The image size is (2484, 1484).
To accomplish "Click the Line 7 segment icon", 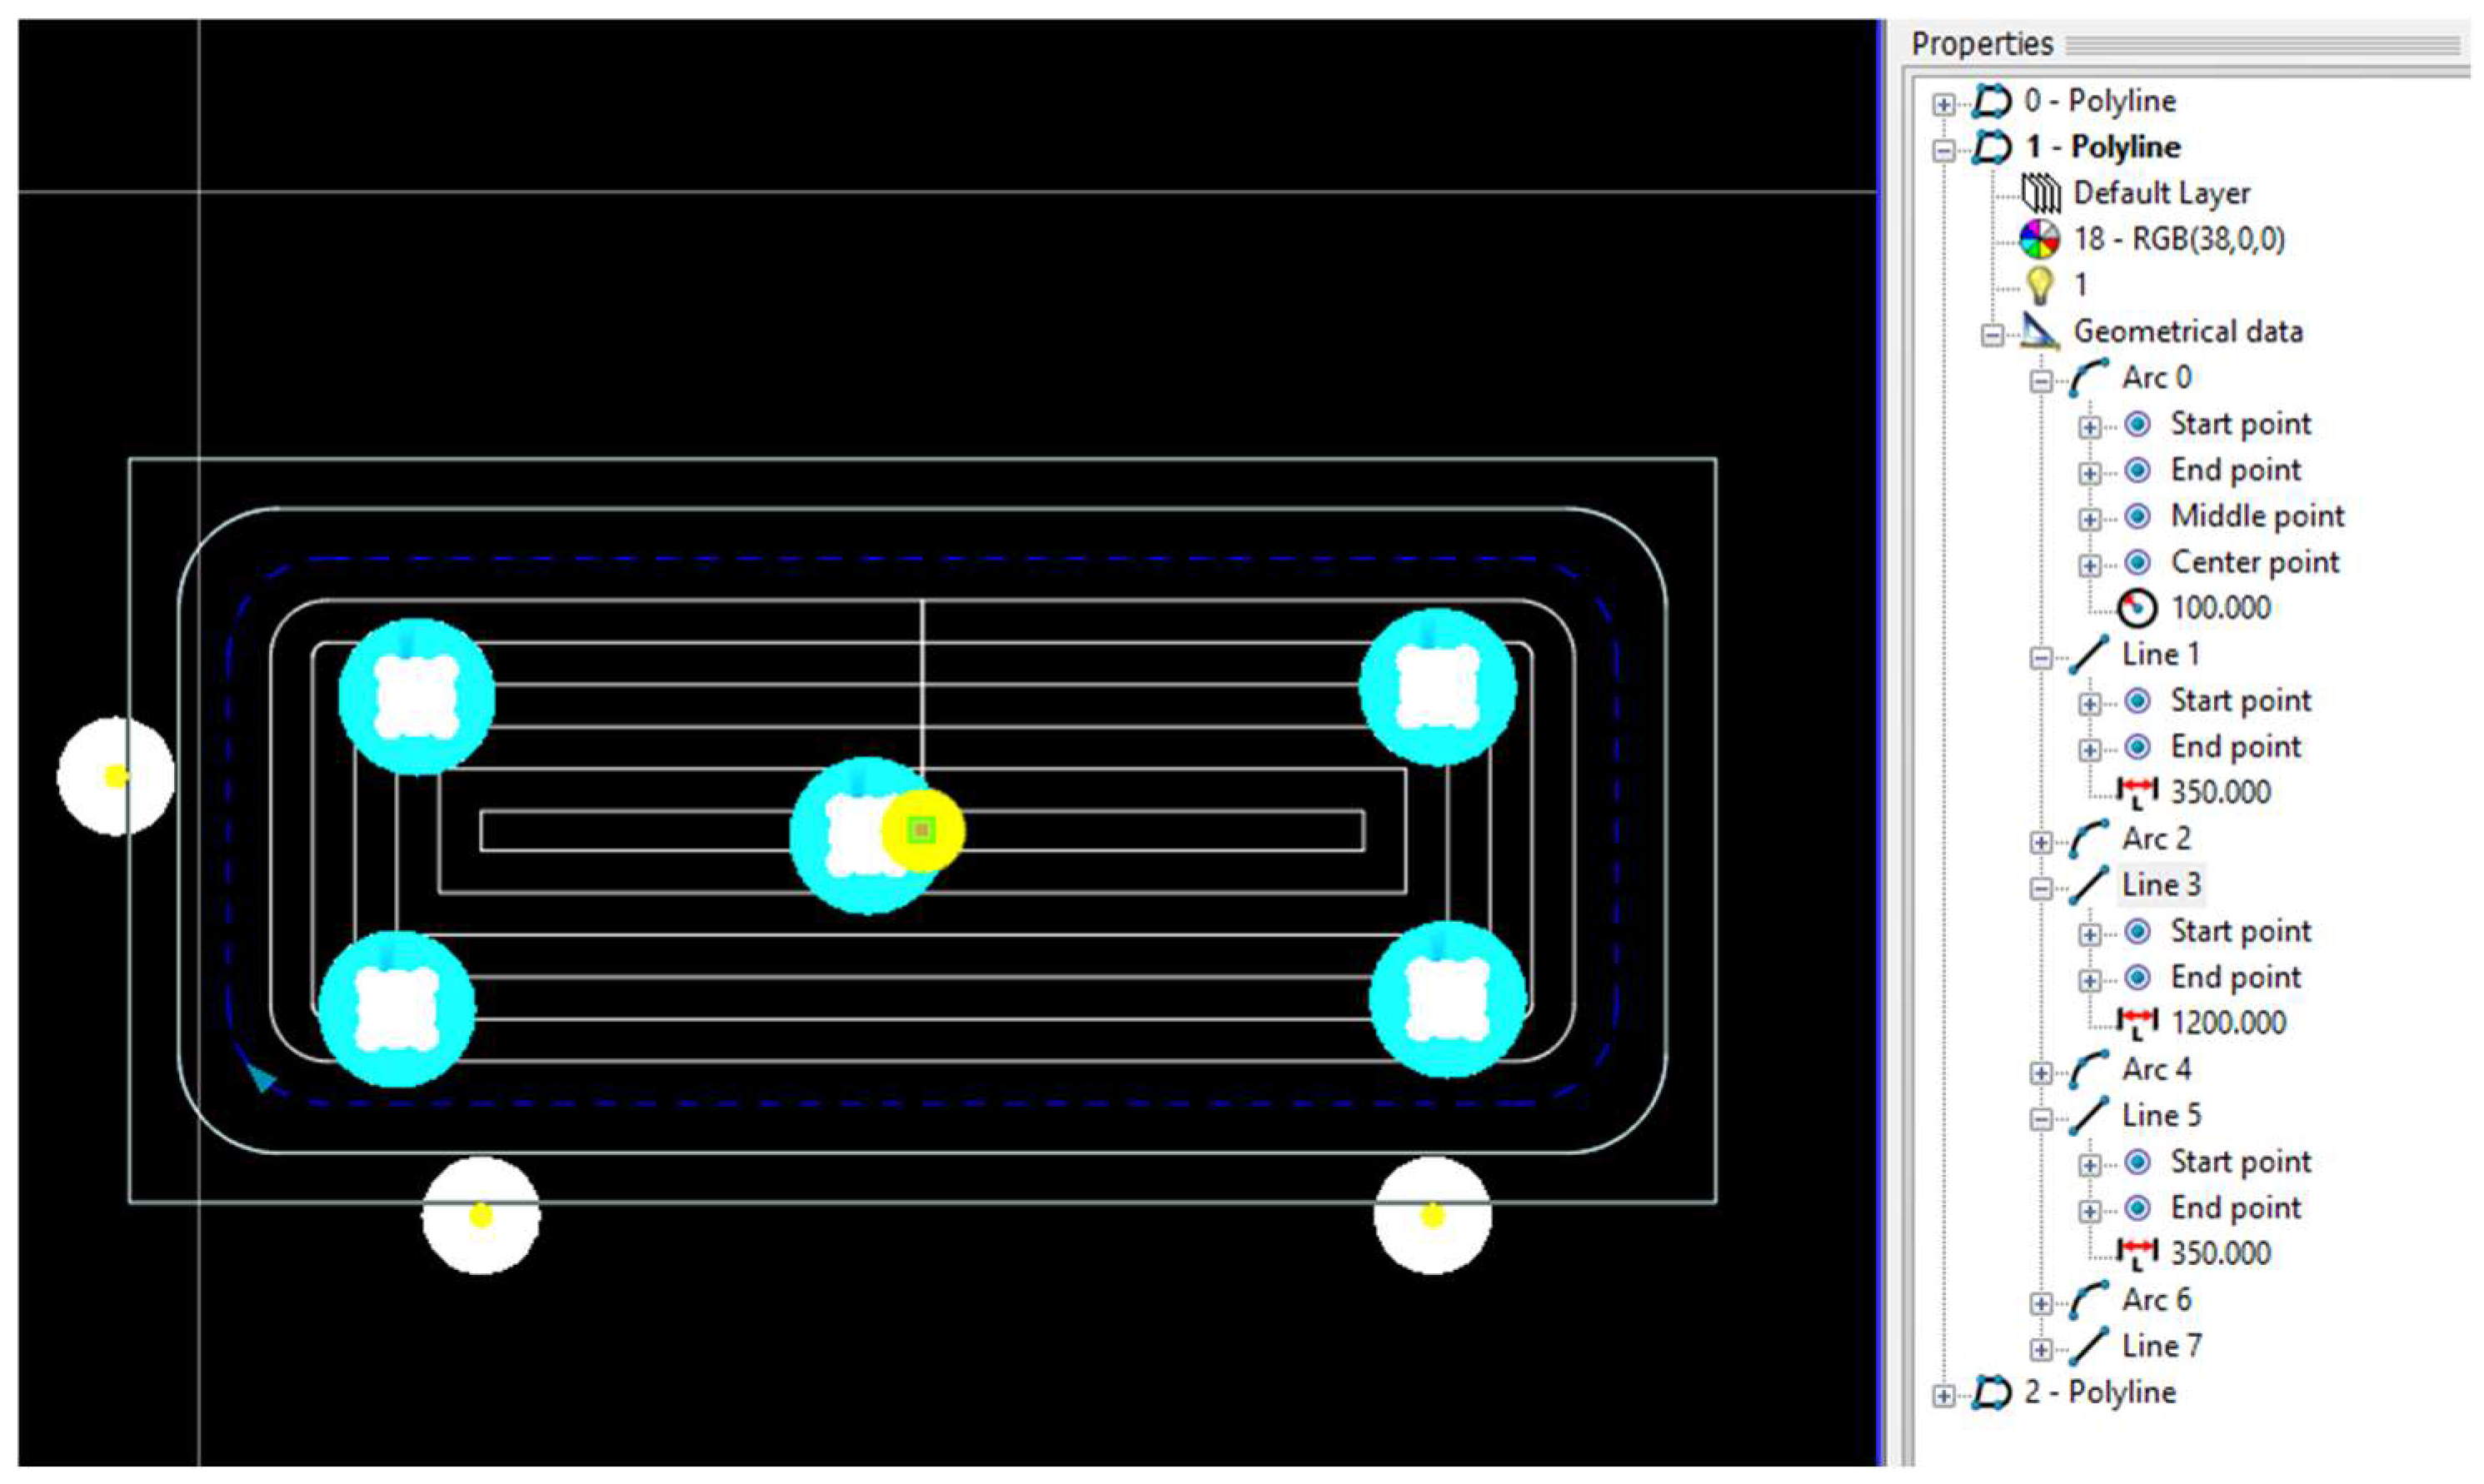I will [x=2088, y=1346].
